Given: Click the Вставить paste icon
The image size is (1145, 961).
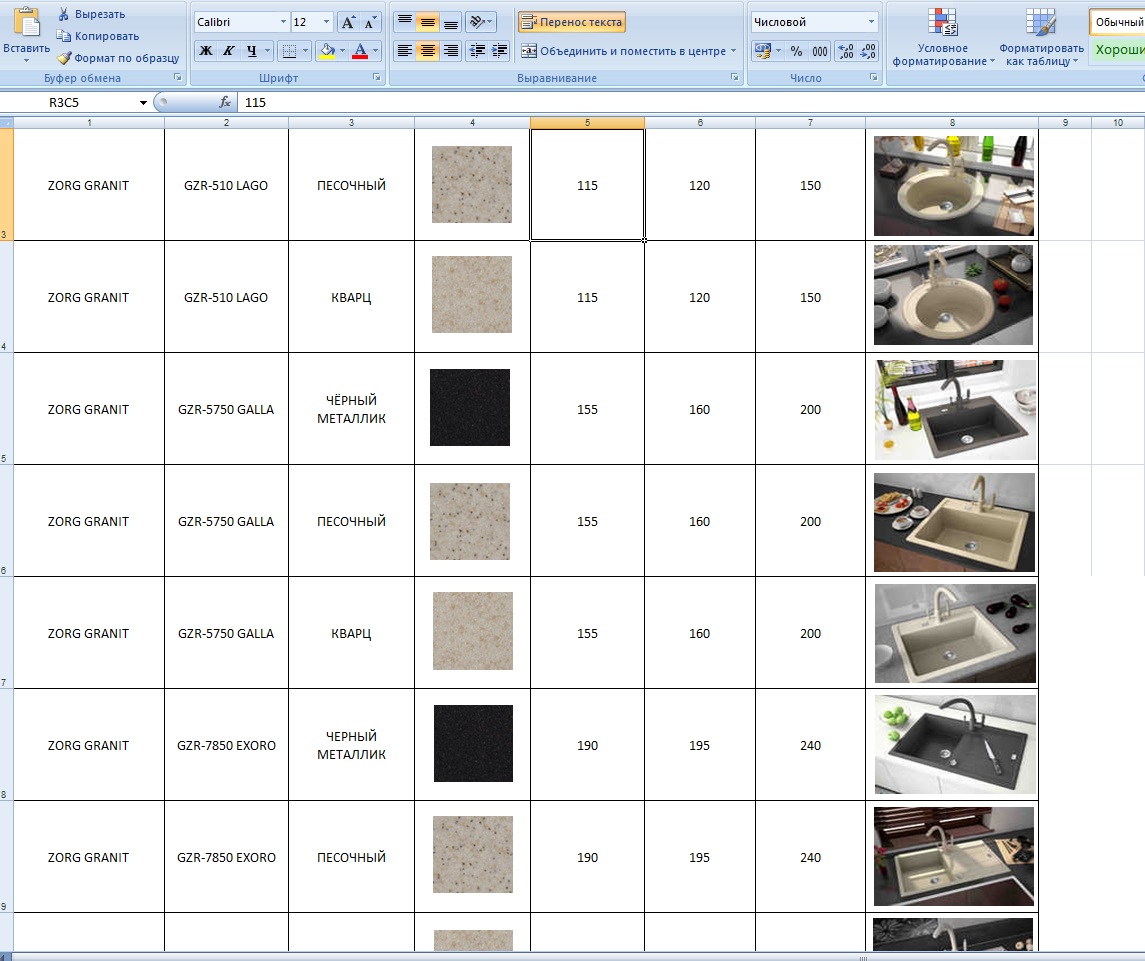Looking at the screenshot, I should [x=27, y=23].
